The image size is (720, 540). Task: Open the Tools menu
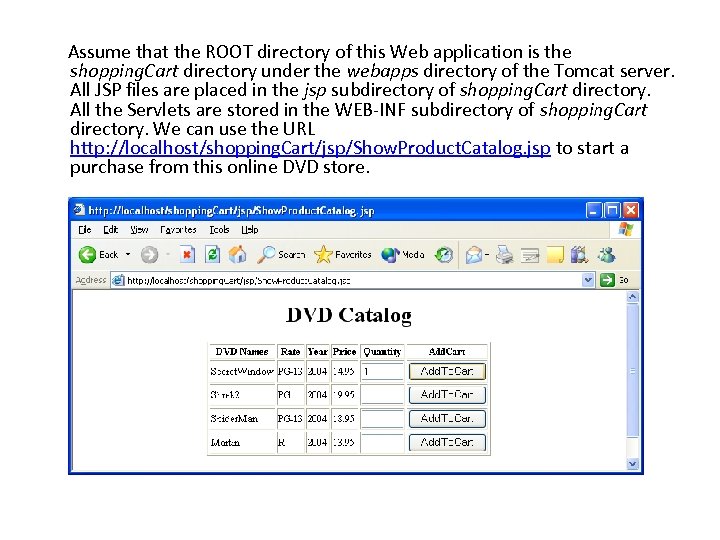pyautogui.click(x=219, y=229)
